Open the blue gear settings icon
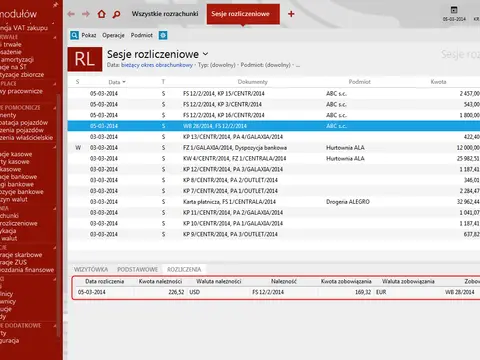This screenshot has height=360, width=480. click(x=163, y=35)
